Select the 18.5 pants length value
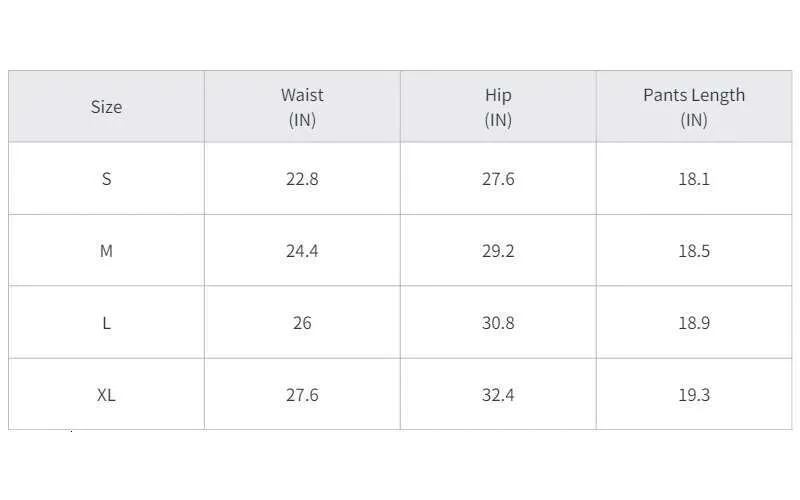The image size is (800, 500). click(x=694, y=251)
